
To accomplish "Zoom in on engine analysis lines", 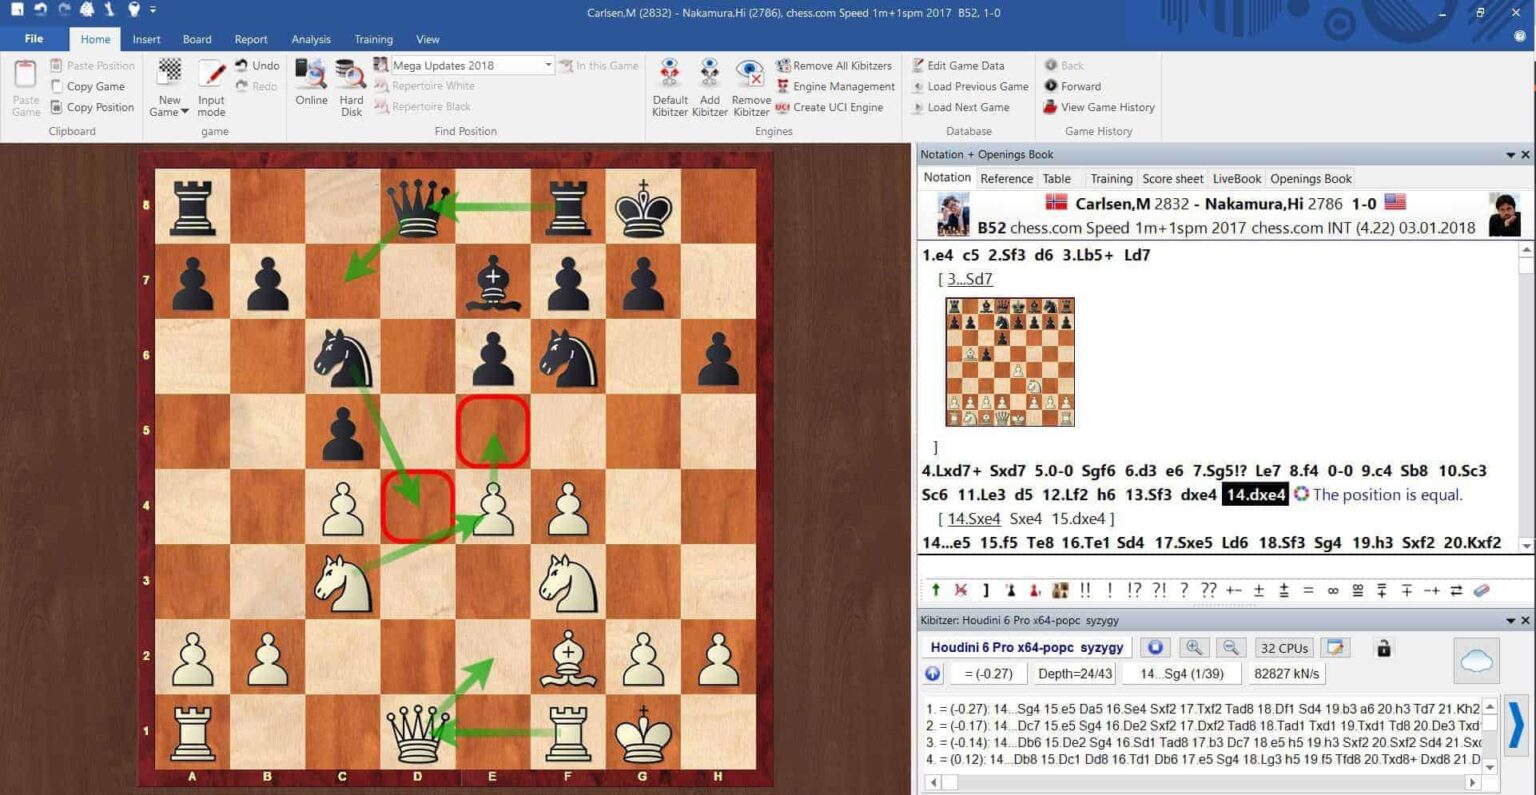I will (1194, 647).
